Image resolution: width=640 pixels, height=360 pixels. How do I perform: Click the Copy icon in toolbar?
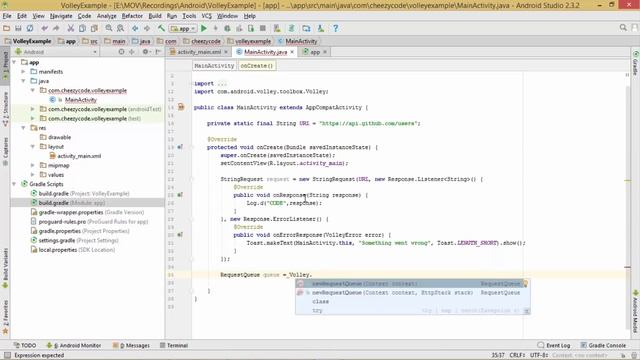tap(82, 28)
